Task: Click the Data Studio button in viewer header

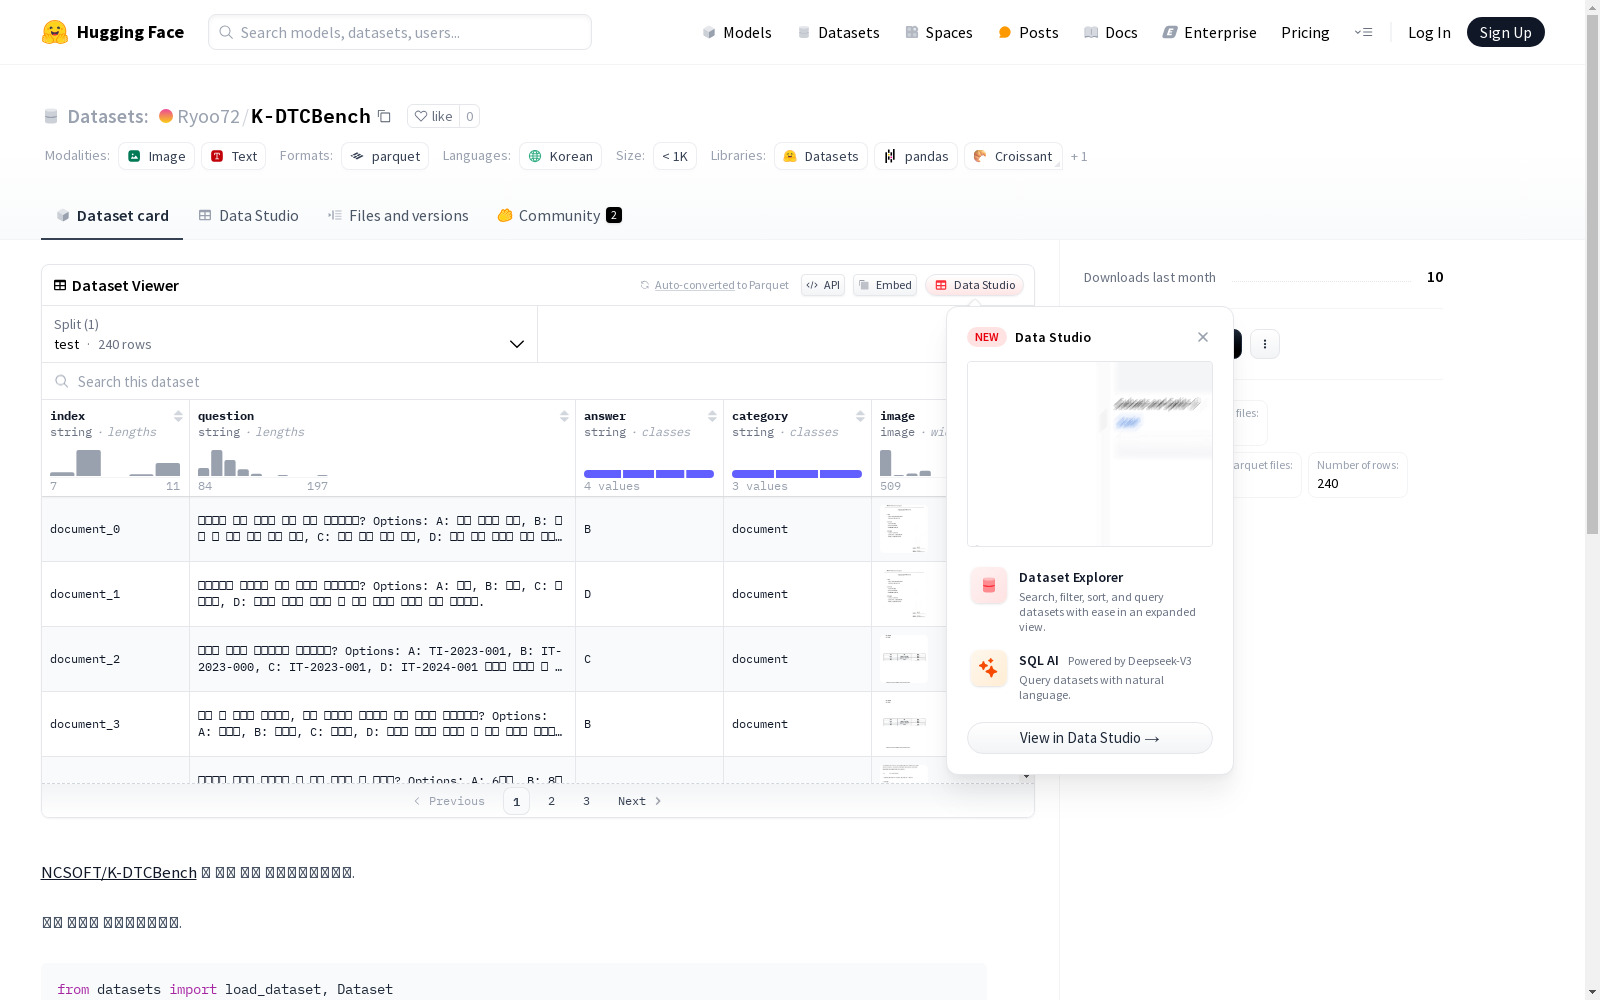Action: pyautogui.click(x=974, y=285)
